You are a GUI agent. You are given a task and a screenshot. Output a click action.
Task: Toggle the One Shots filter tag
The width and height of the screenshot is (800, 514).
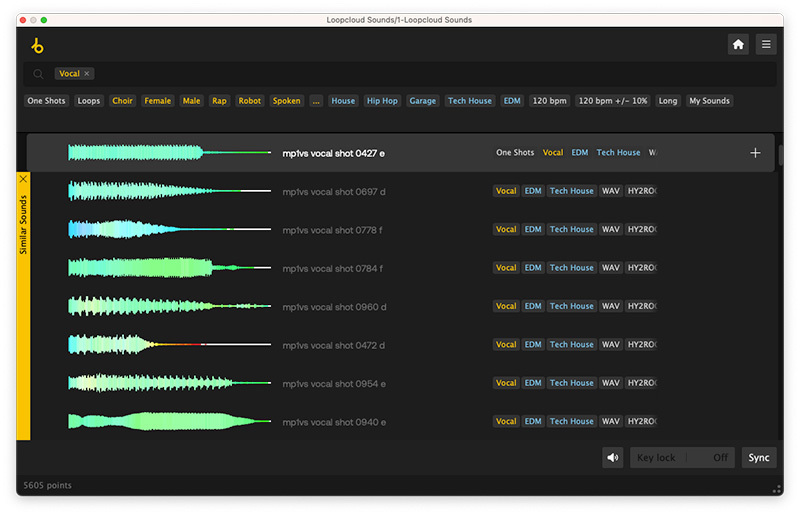click(x=47, y=101)
